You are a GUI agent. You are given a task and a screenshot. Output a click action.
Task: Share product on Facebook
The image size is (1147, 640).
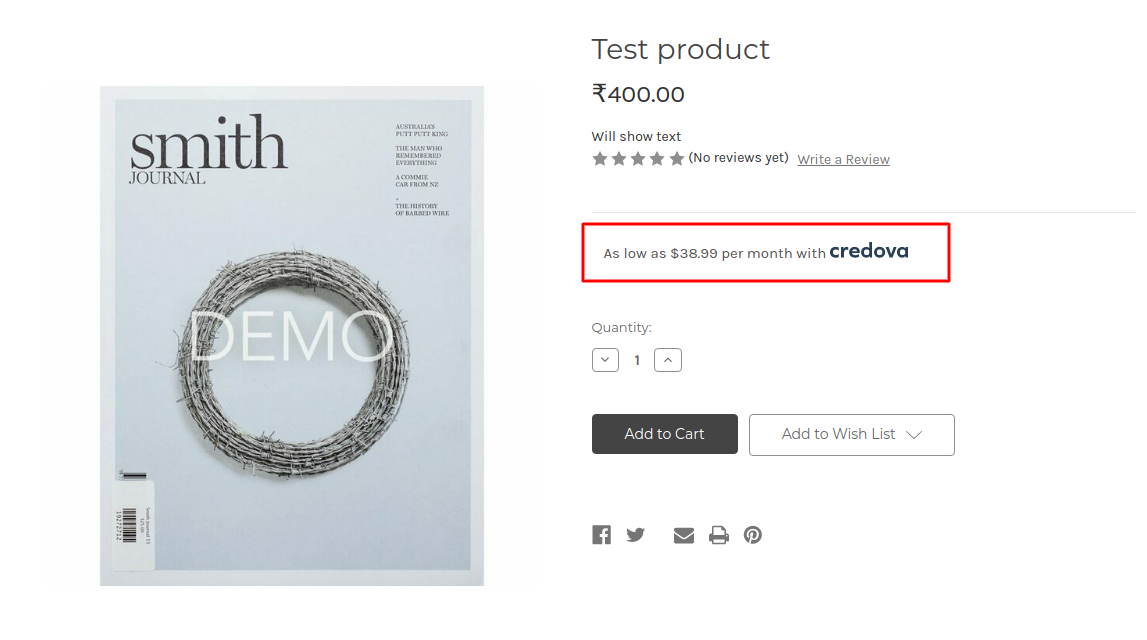[x=601, y=534]
